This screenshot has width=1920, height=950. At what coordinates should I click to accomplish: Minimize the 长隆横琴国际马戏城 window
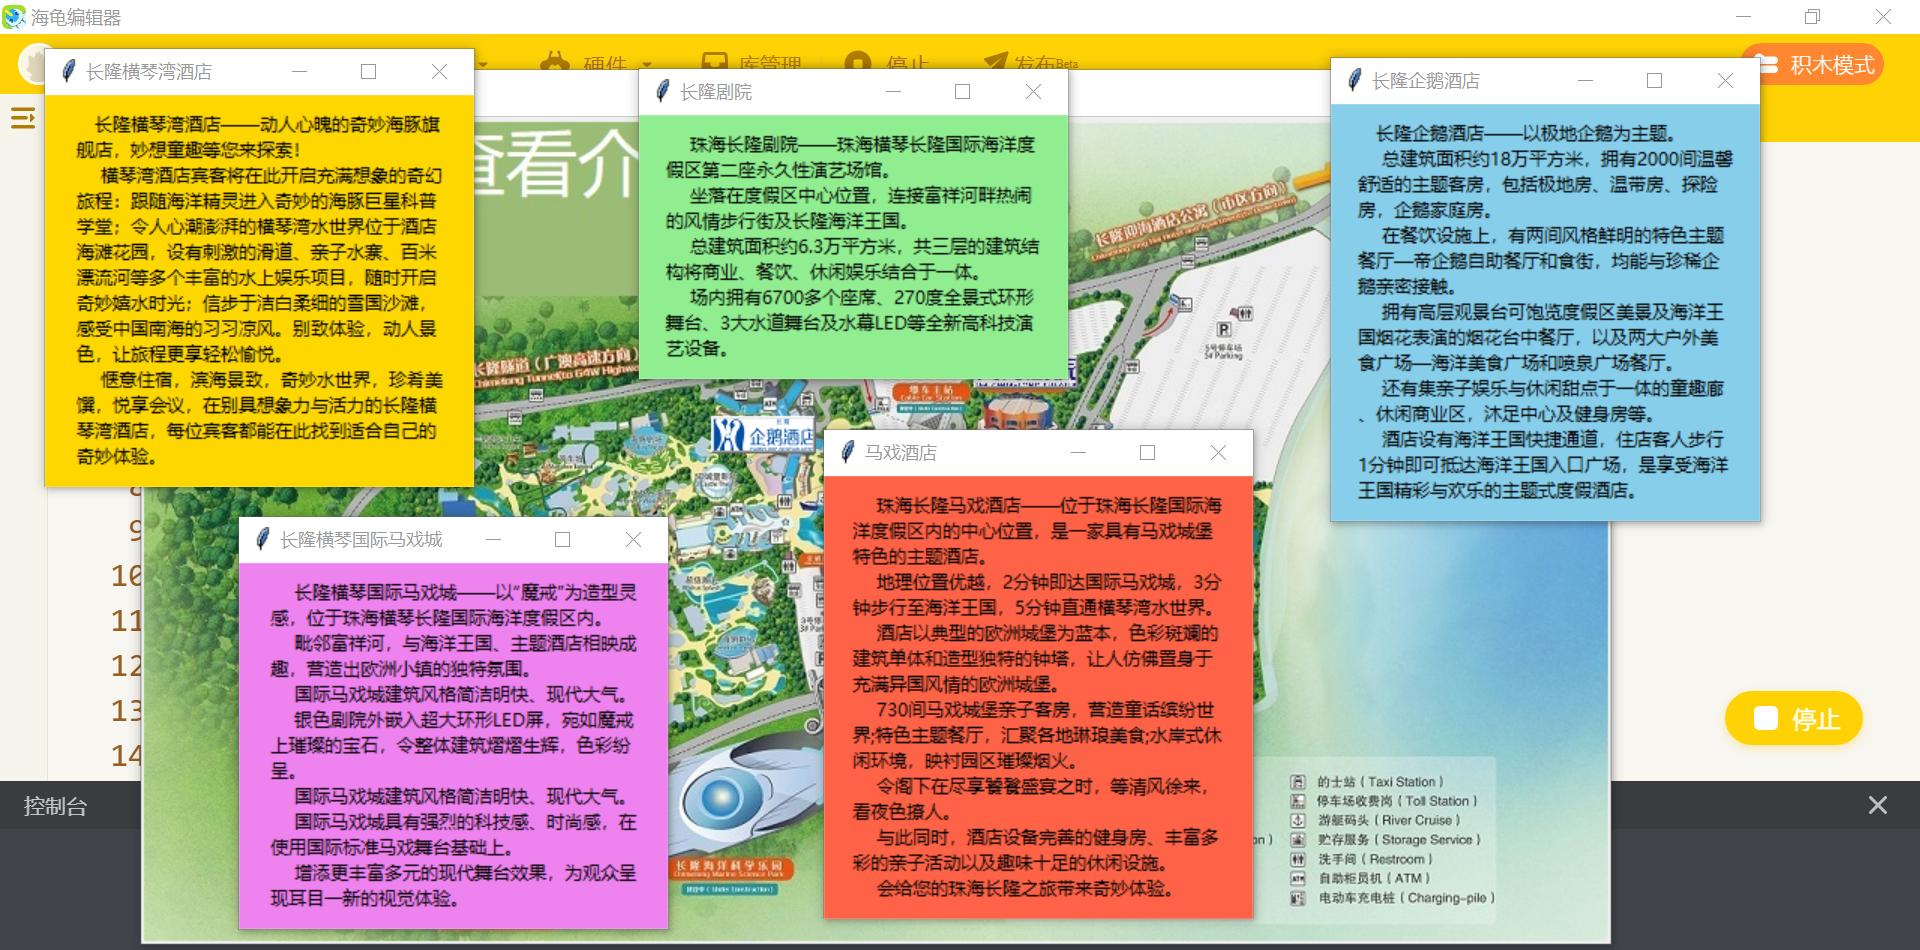pos(493,540)
